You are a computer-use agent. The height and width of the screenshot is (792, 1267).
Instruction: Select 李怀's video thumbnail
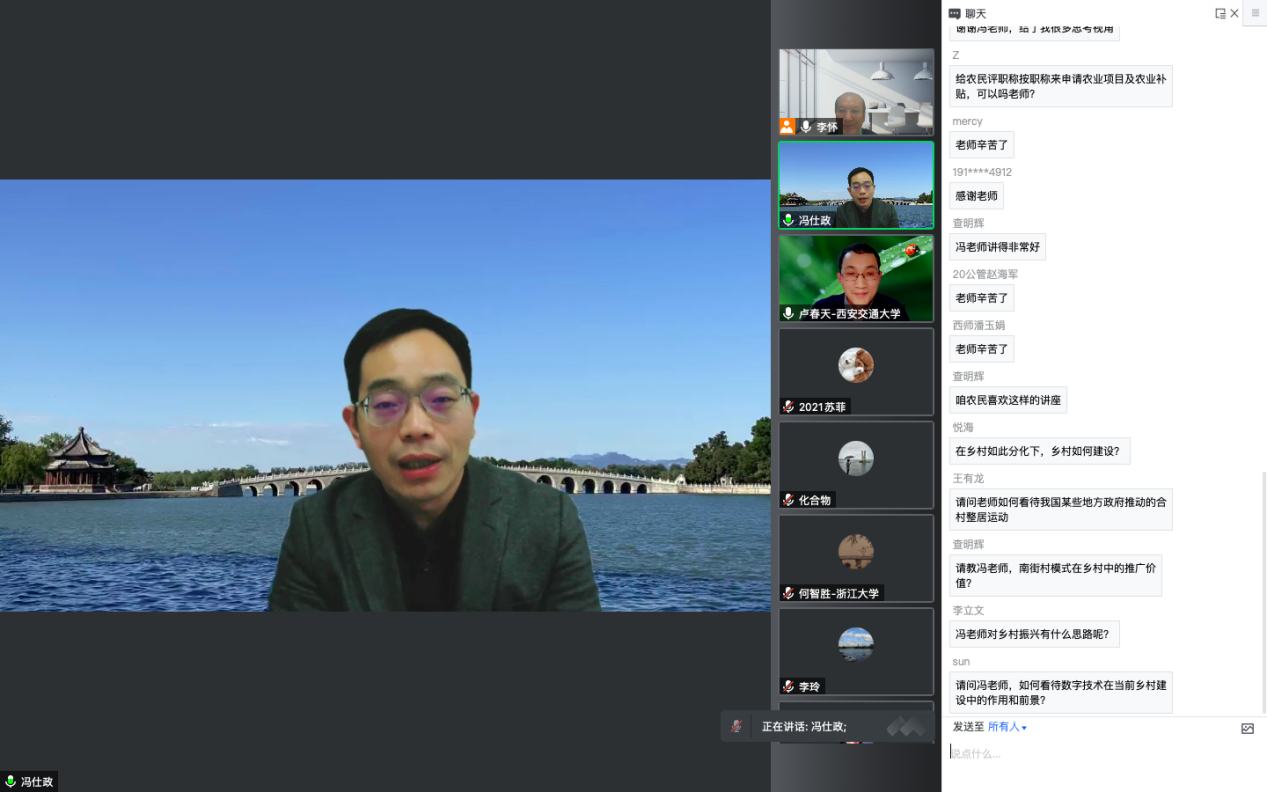tap(856, 90)
